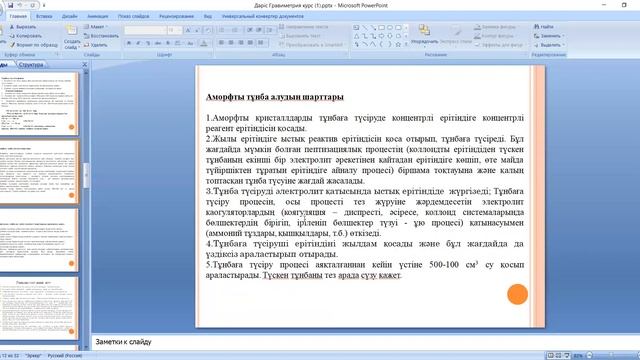Switch to the Структура outline pane tab
The width and height of the screenshot is (640, 360).
(31, 64)
